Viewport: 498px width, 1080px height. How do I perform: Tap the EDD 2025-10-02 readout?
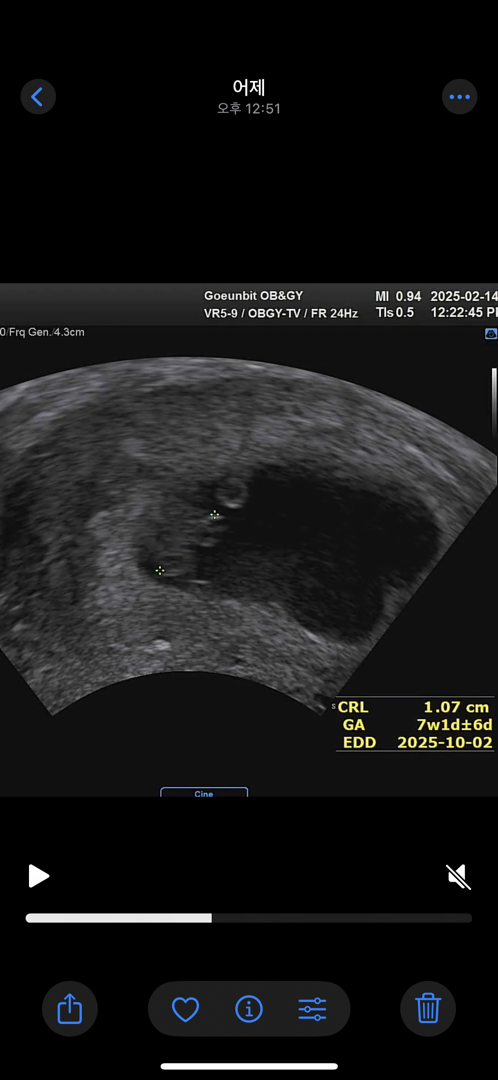417,742
